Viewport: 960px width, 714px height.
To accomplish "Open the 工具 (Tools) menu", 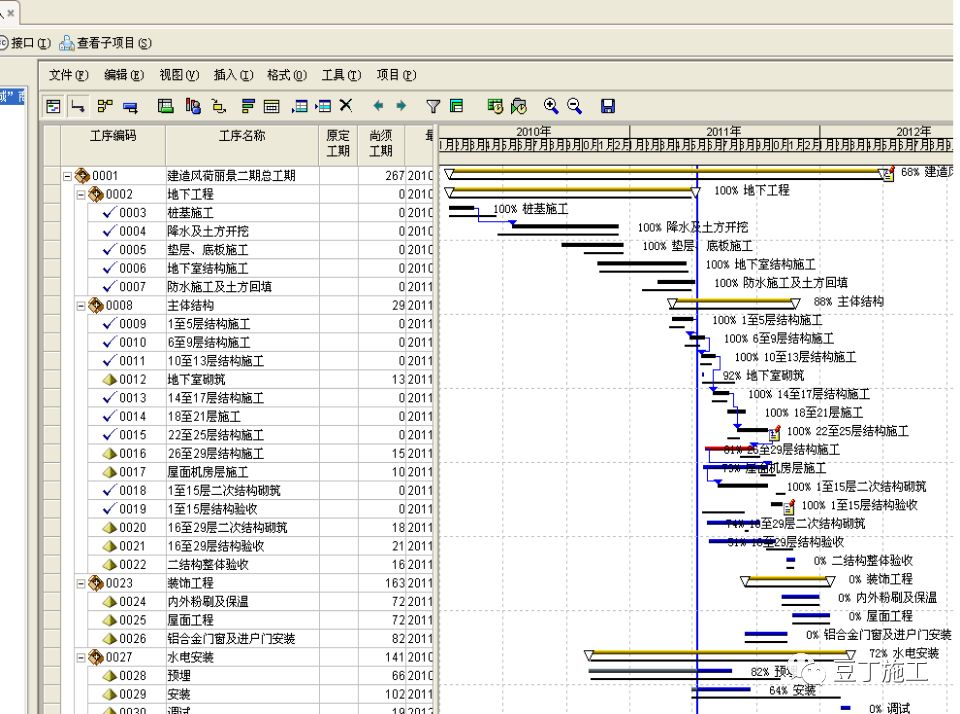I will [x=339, y=74].
